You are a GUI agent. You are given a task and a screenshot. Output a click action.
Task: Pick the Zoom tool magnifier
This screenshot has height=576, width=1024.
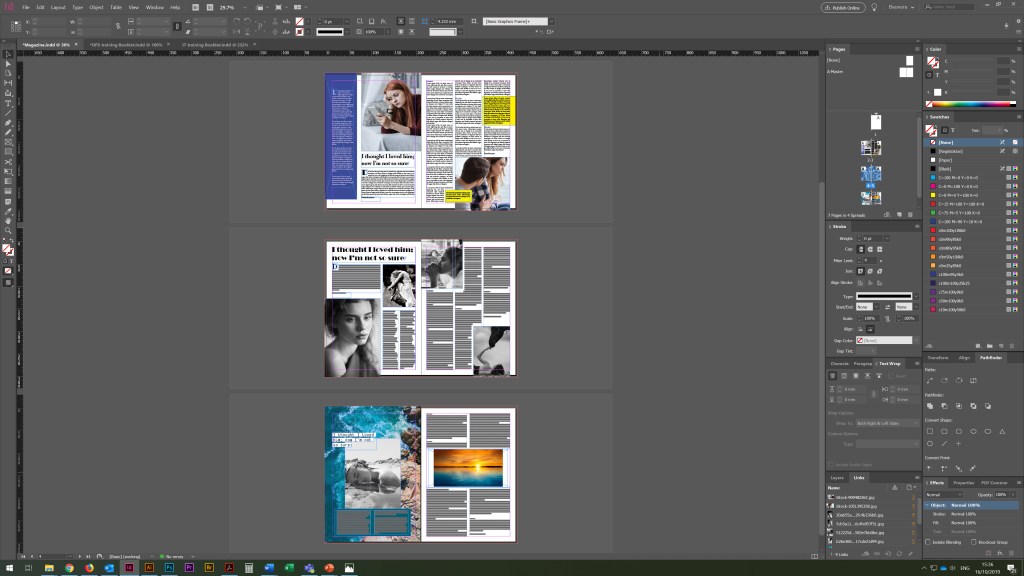[8, 230]
